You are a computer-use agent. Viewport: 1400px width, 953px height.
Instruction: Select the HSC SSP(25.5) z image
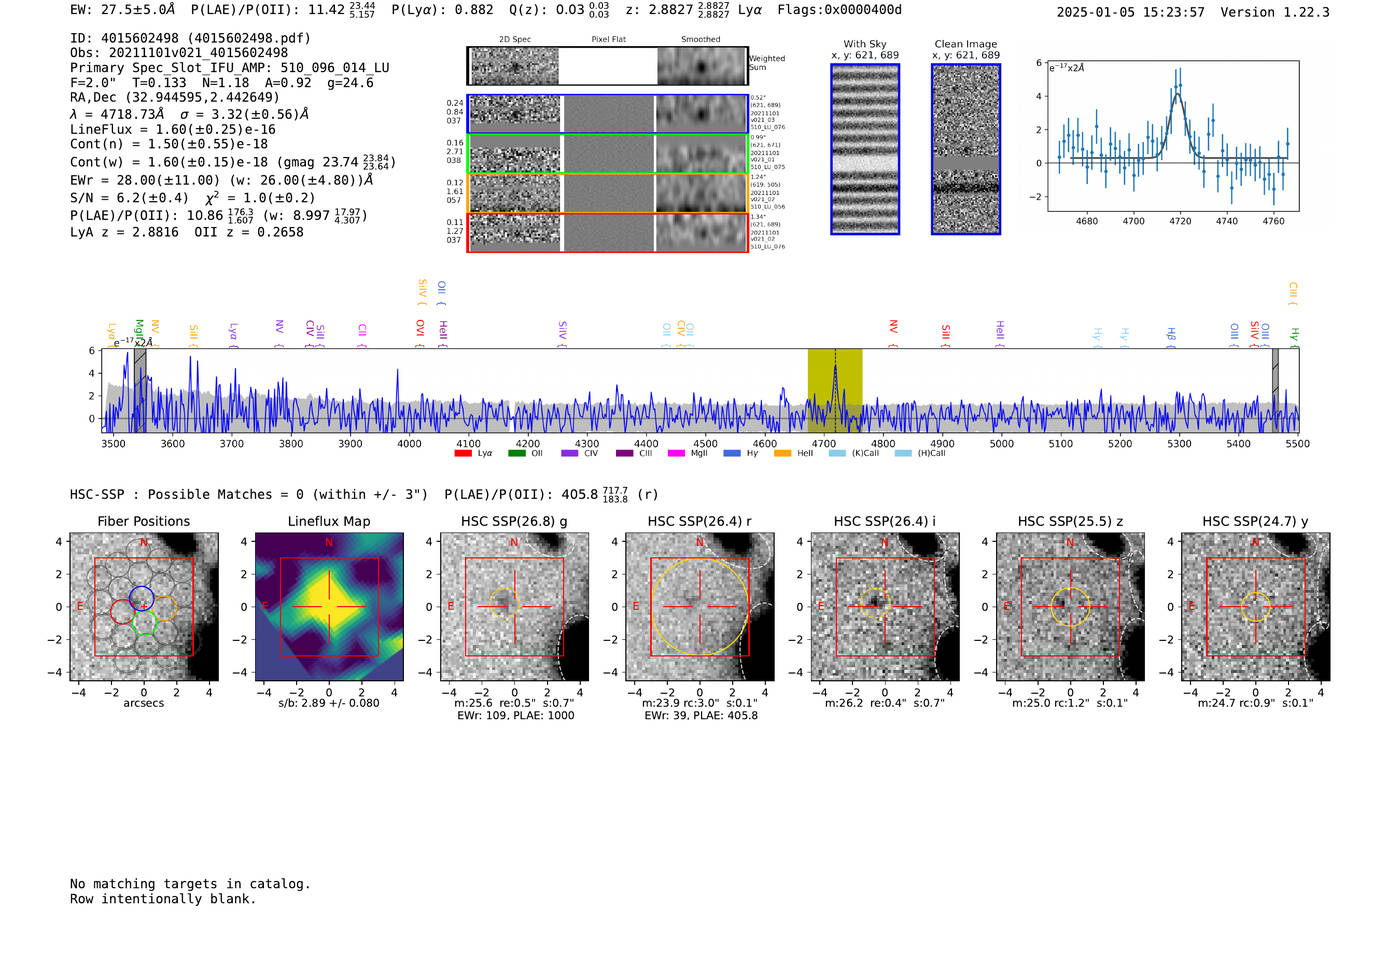(1070, 607)
